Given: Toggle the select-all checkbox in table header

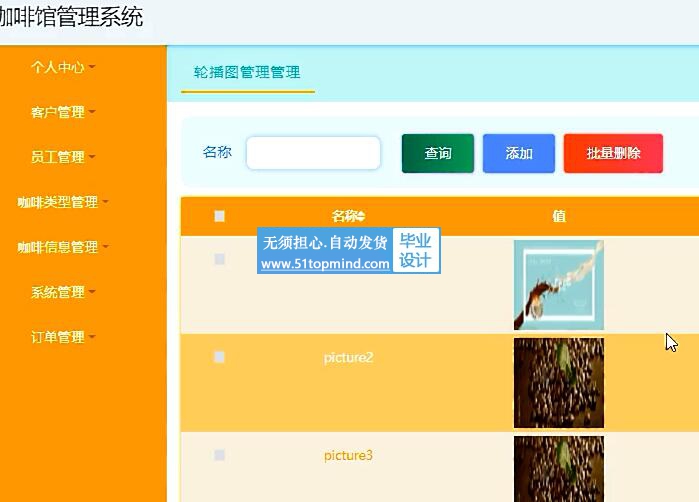Looking at the screenshot, I should (219, 216).
